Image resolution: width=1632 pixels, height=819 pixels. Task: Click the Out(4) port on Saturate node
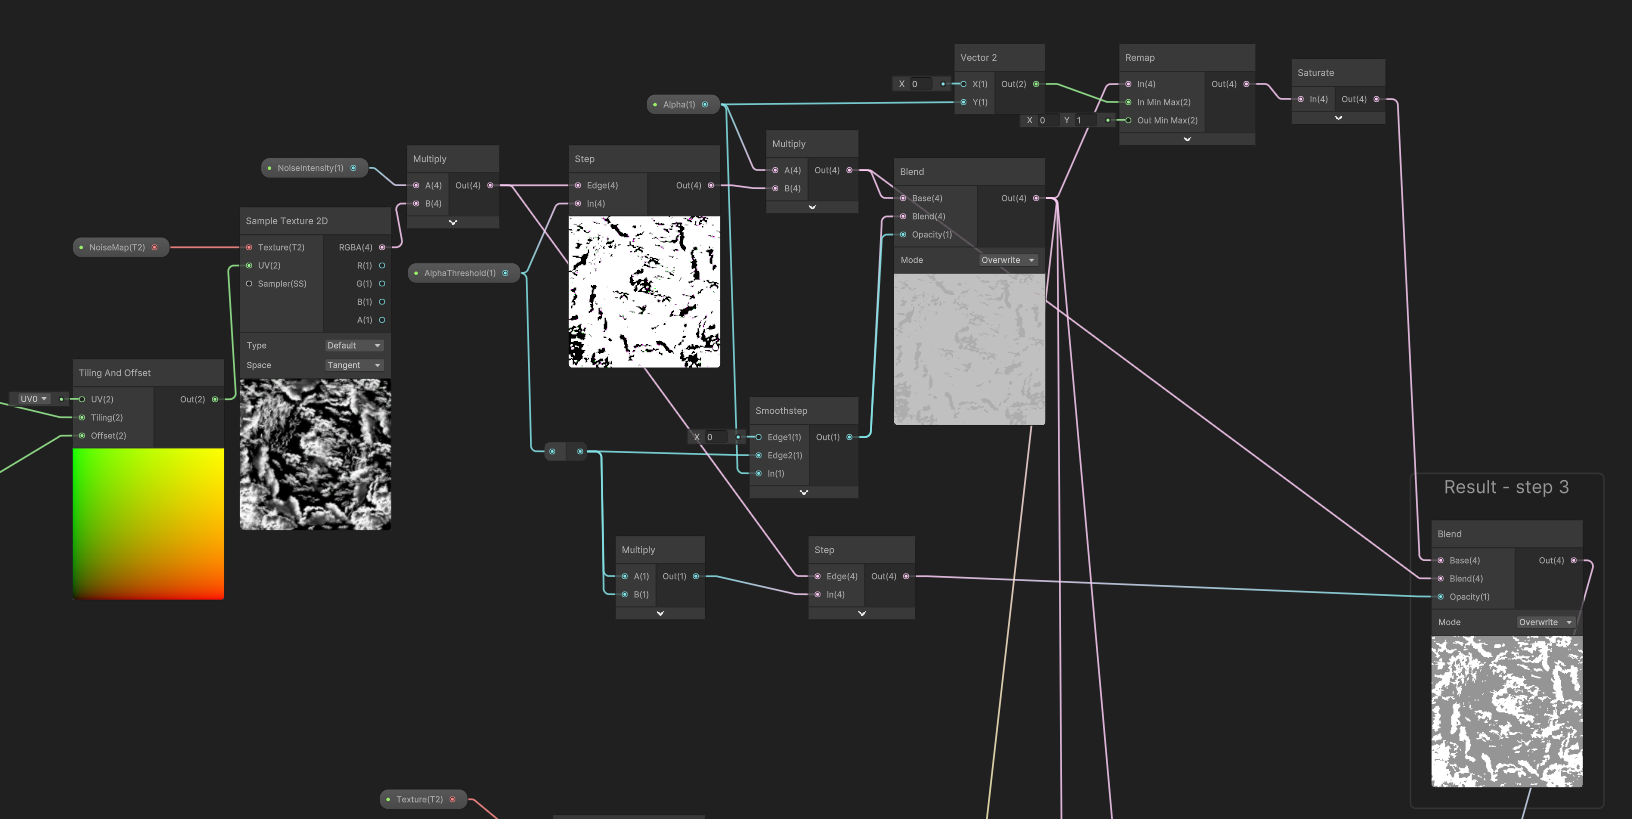click(x=1376, y=99)
